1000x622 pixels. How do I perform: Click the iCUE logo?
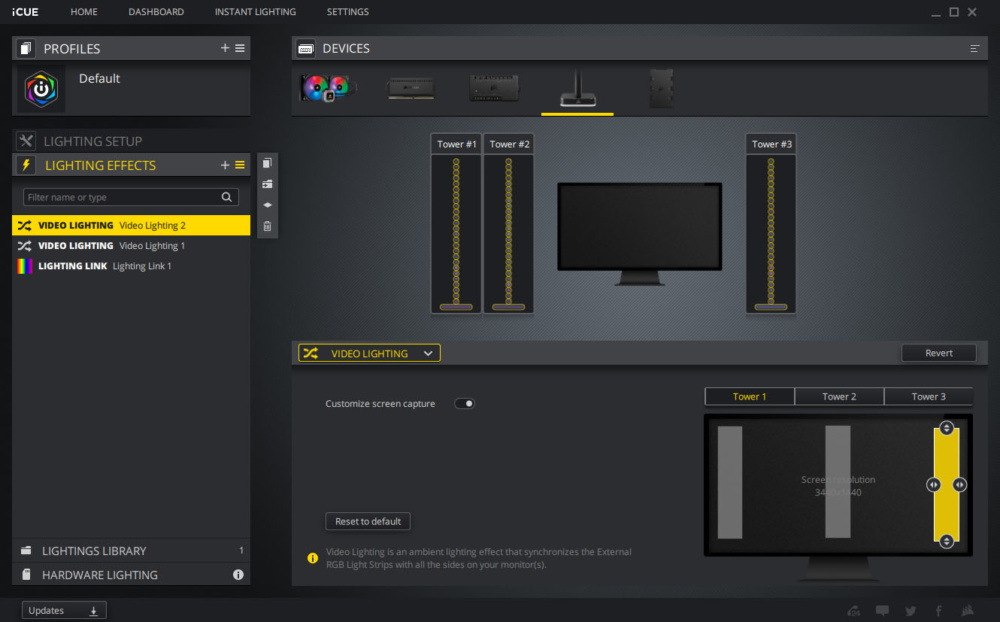[x=25, y=11]
